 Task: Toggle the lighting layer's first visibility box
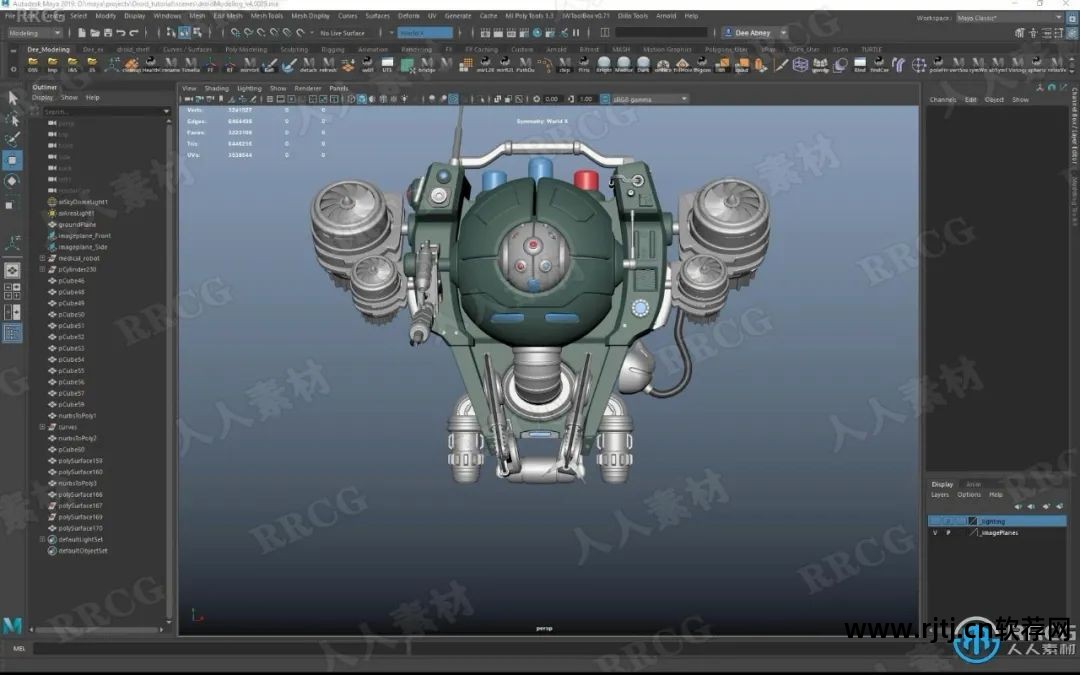click(935, 521)
